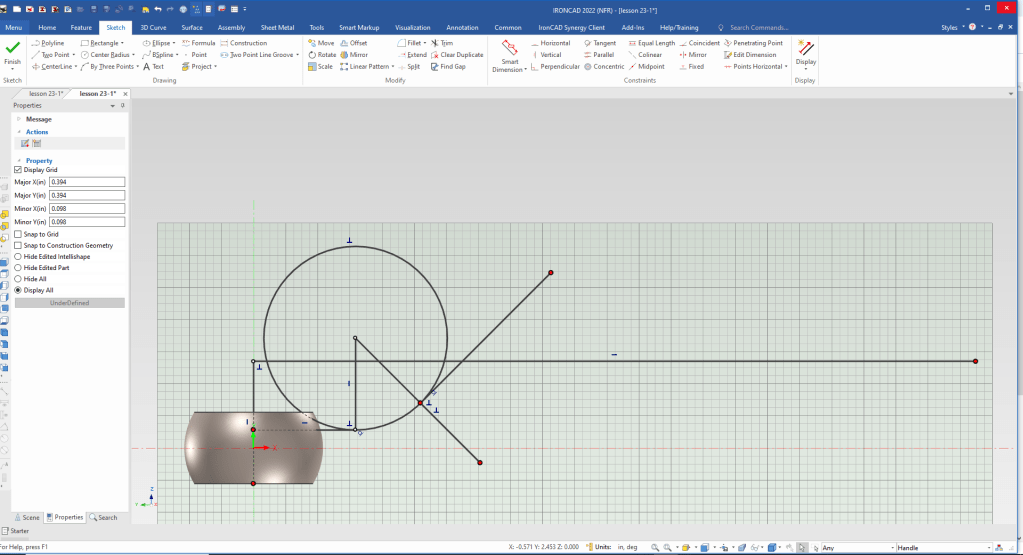Select the Polyline drawing tool

point(52,43)
